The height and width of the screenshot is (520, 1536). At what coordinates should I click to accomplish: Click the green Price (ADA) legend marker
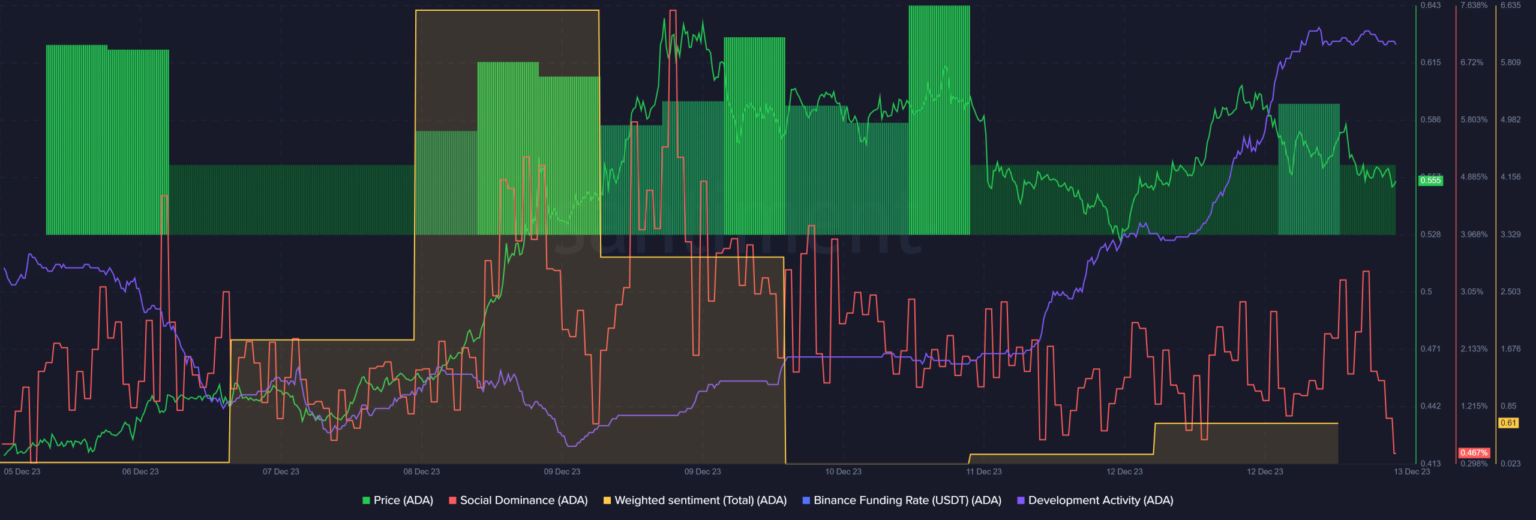[x=365, y=500]
